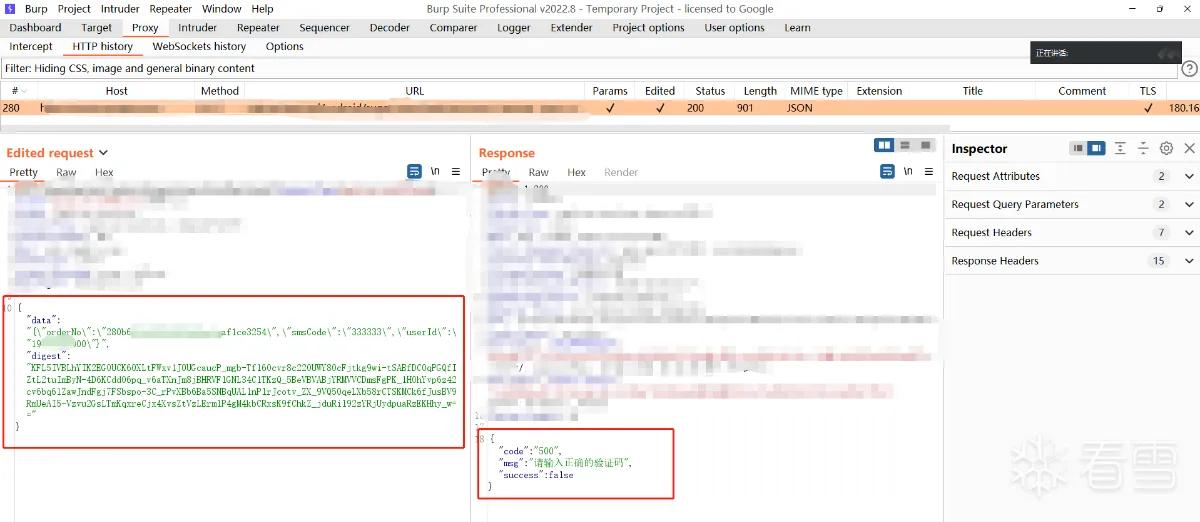Select the HTTP history sub-tab
This screenshot has height=522, width=1200.
point(103,47)
